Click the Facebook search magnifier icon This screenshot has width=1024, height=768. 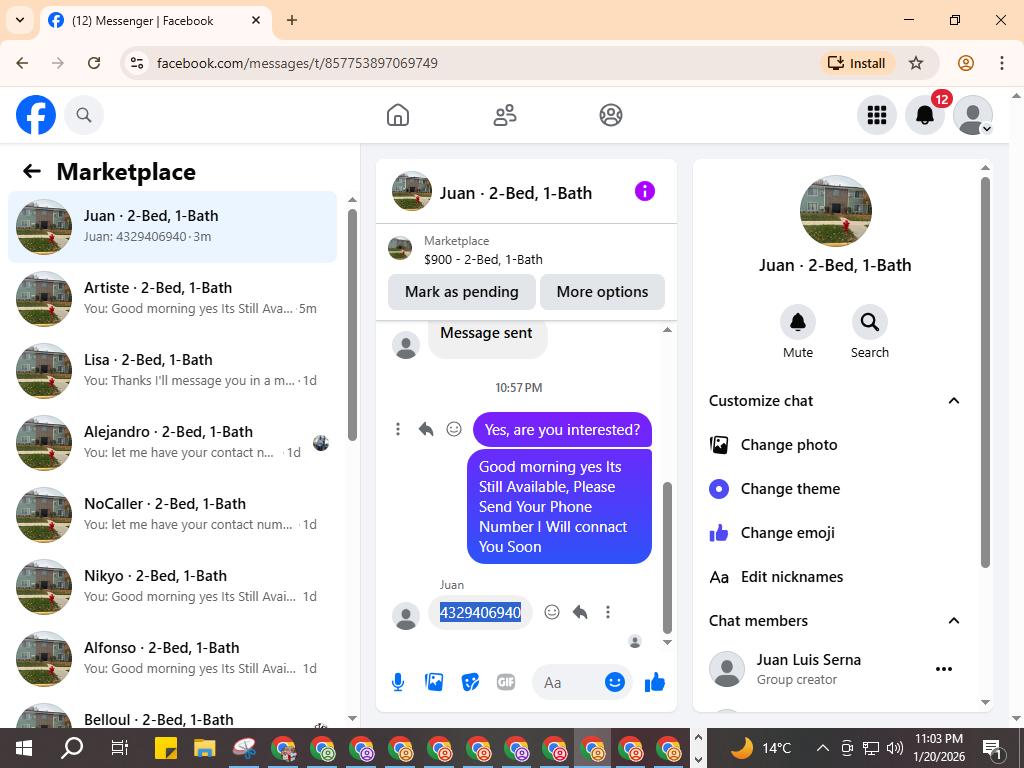pyautogui.click(x=84, y=115)
